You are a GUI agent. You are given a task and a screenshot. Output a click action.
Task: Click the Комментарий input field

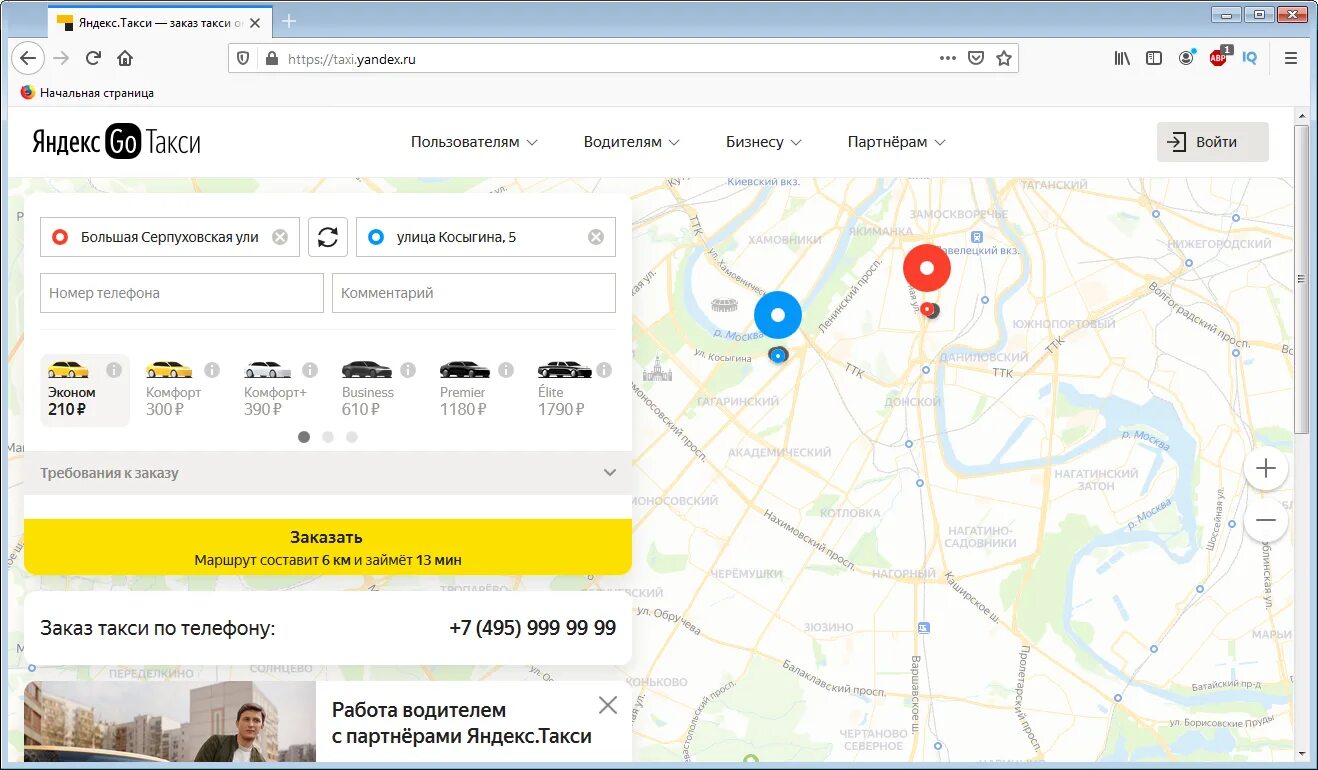pyautogui.click(x=474, y=293)
